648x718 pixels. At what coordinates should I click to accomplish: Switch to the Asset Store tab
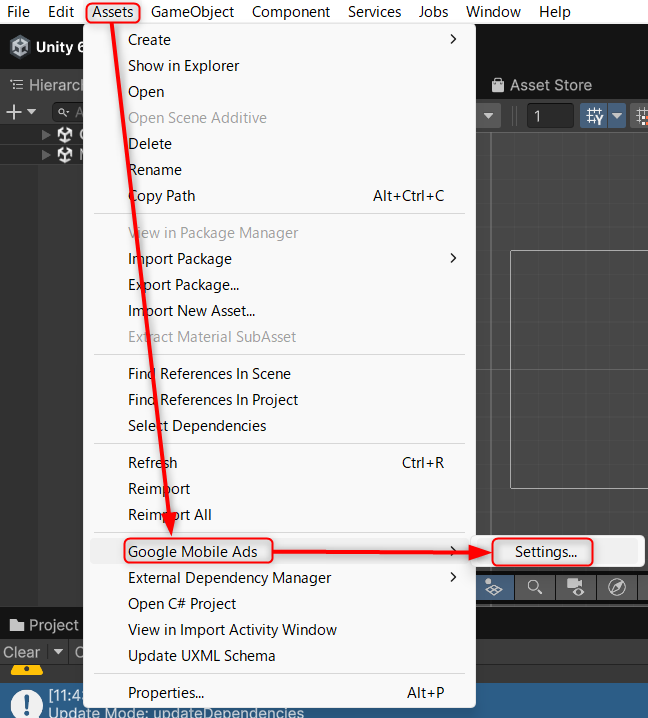(x=542, y=85)
